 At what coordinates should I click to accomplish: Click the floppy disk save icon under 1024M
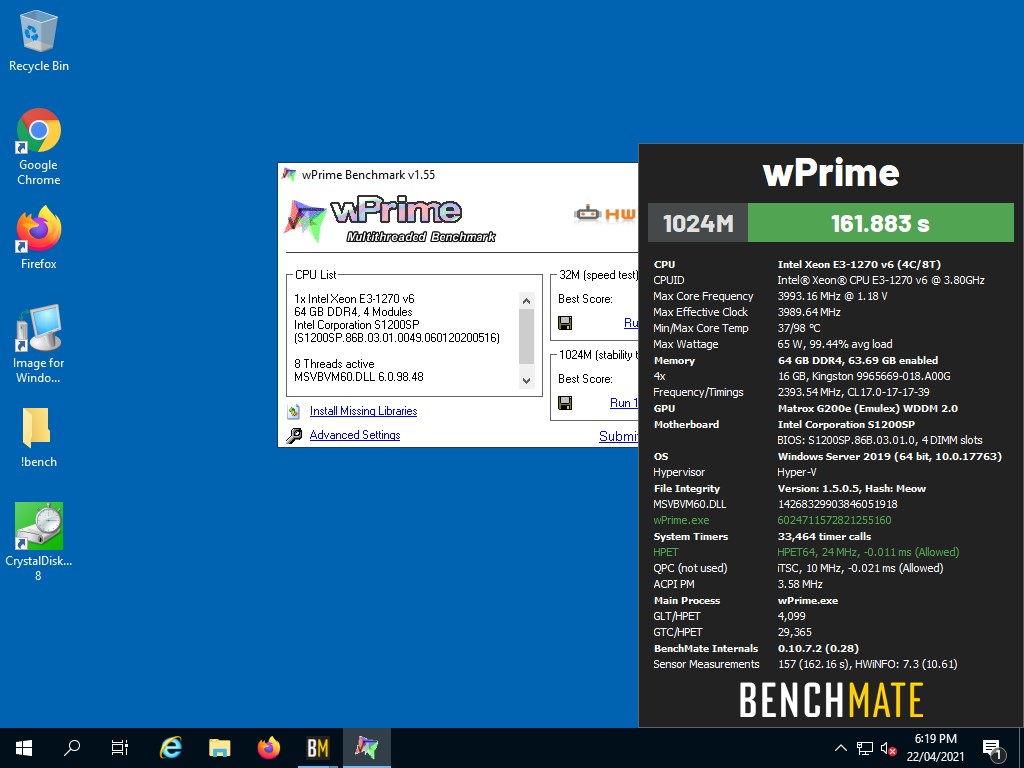click(x=565, y=403)
